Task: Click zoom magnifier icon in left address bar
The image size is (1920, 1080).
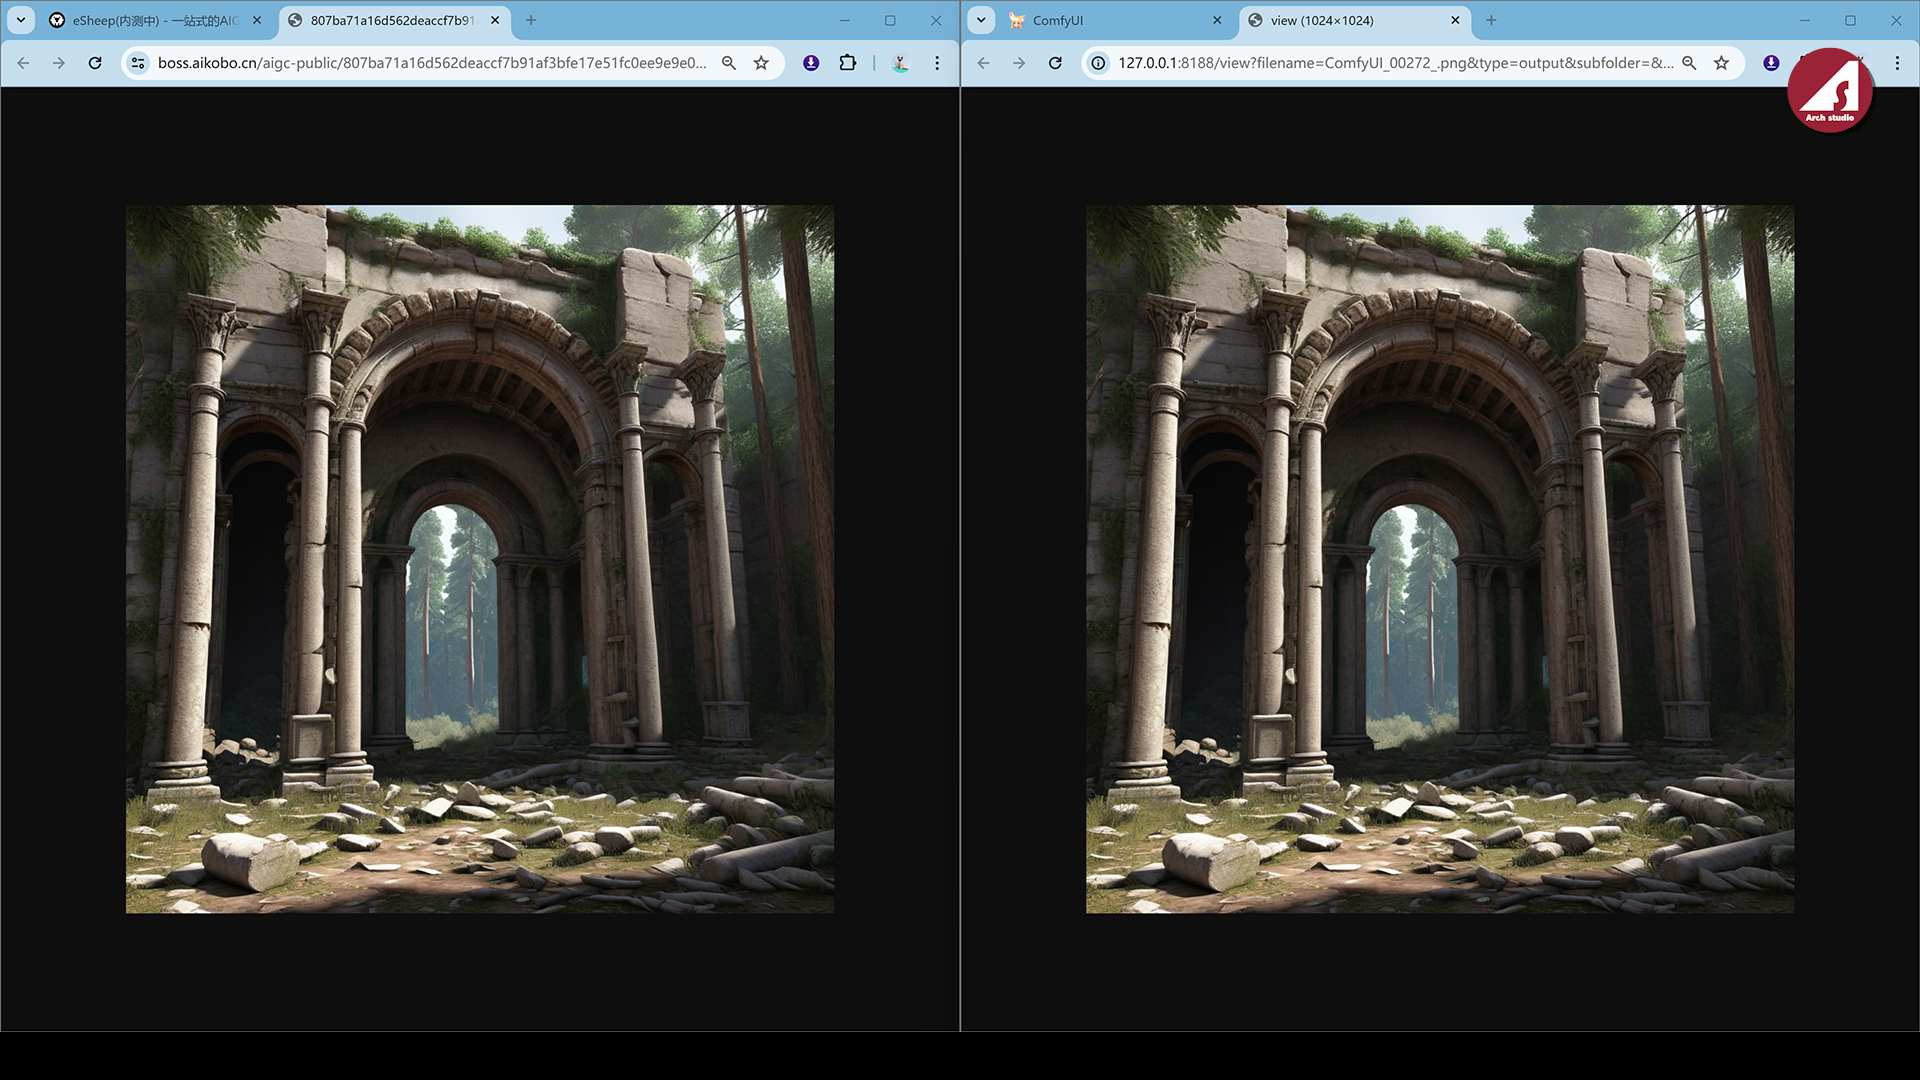Action: click(729, 63)
